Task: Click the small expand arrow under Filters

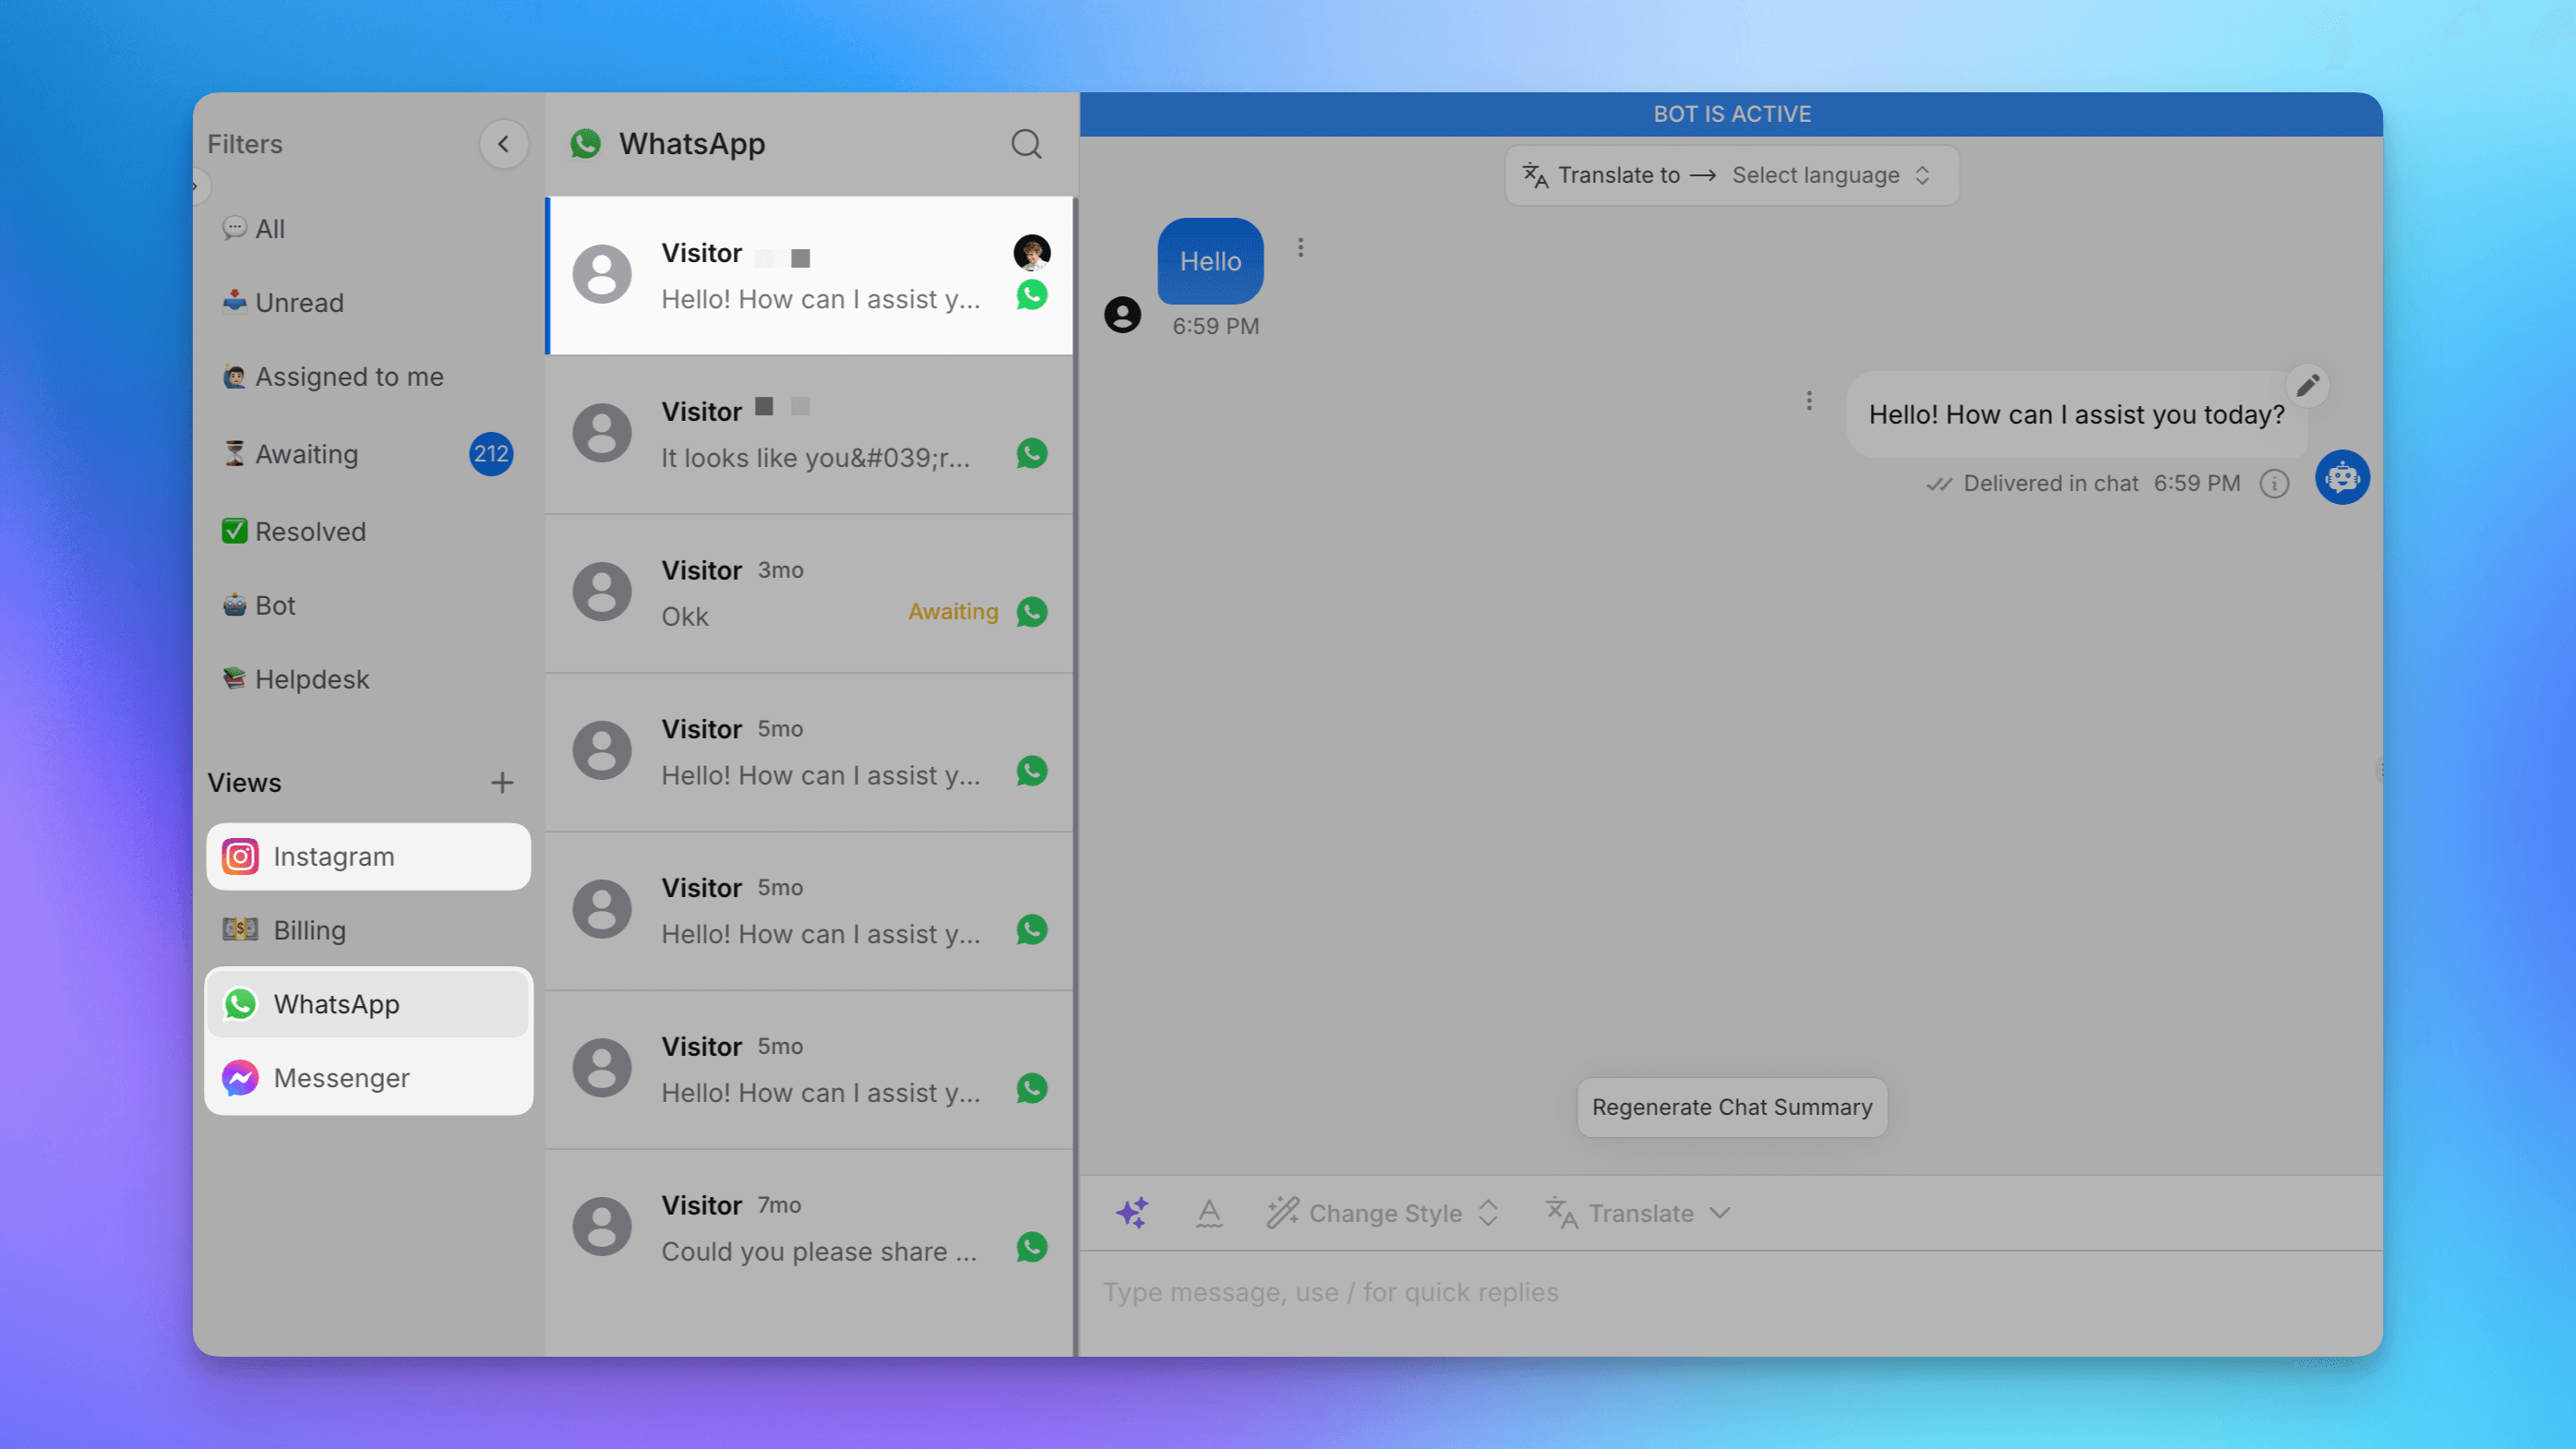Action: (x=196, y=186)
